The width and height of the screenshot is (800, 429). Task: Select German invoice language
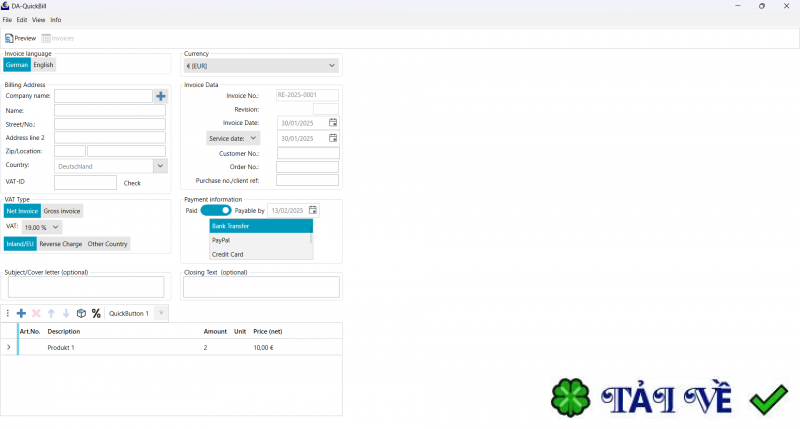(17, 65)
